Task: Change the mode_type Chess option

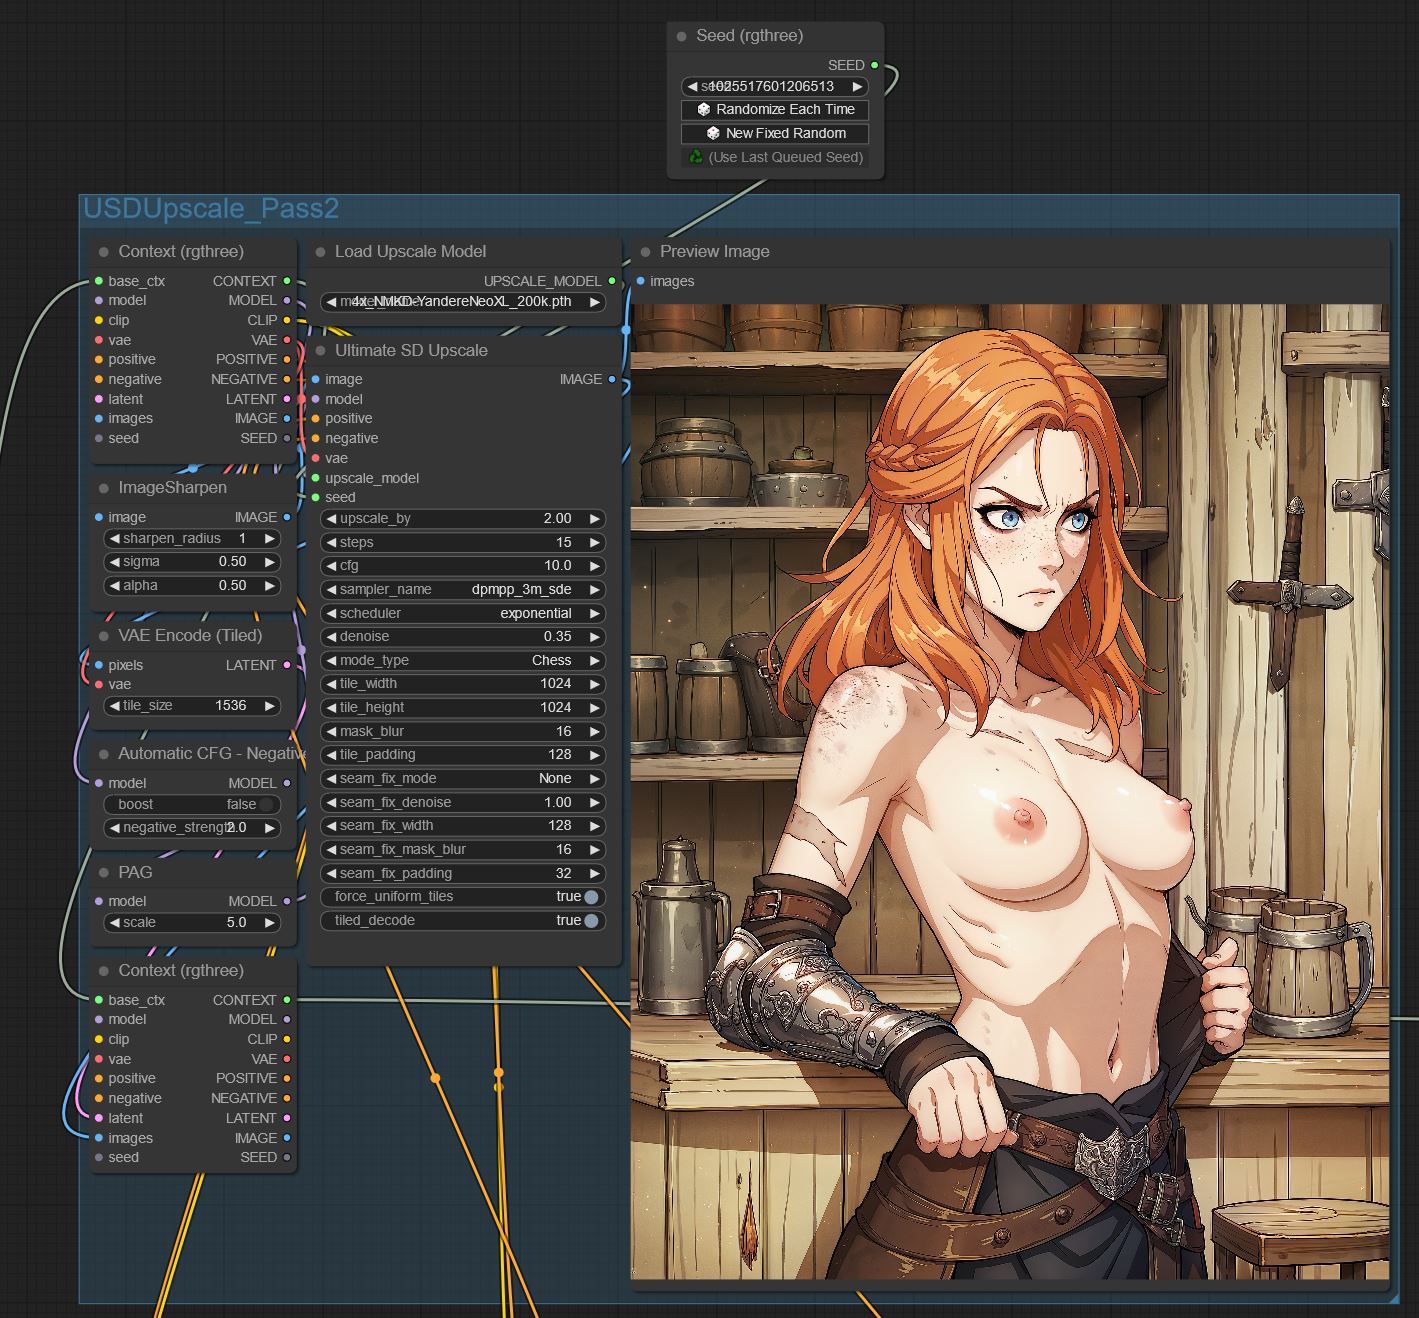Action: point(463,661)
